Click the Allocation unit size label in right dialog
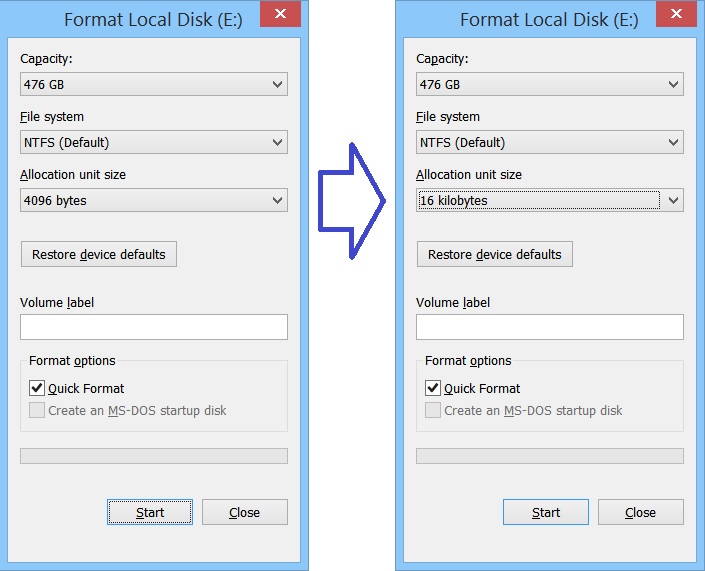This screenshot has height=571, width=705. coord(469,174)
